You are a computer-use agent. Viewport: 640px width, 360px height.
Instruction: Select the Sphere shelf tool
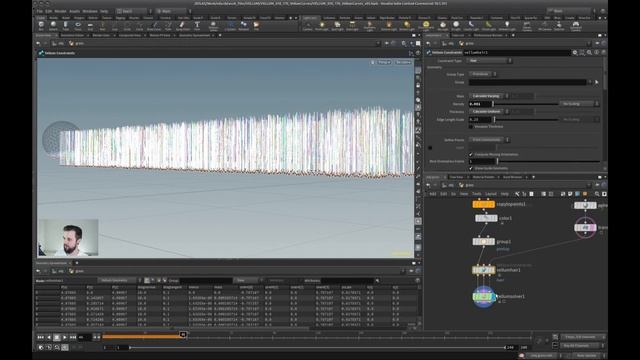click(x=53, y=26)
